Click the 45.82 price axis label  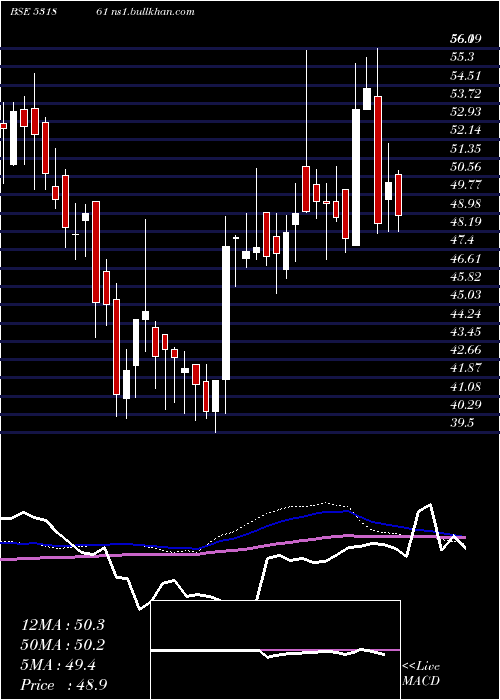click(465, 276)
